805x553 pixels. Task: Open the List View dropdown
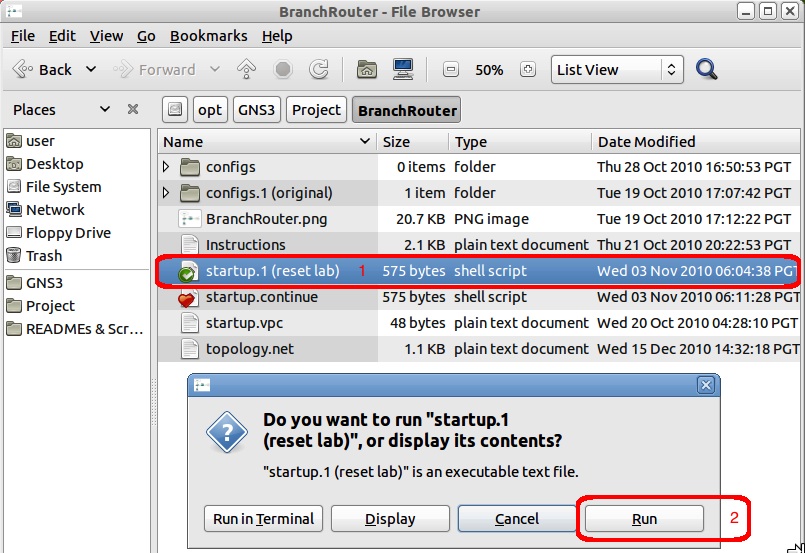coord(617,70)
